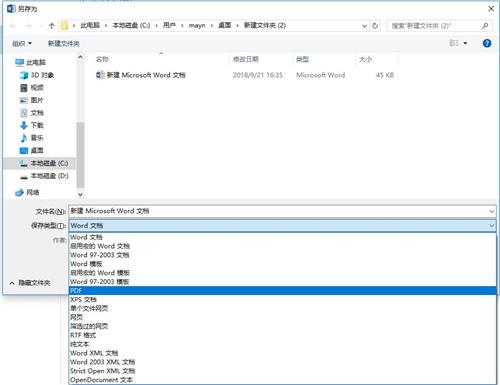Open 文档 folder in the sidebar
The image size is (500, 385).
(x=32, y=113)
